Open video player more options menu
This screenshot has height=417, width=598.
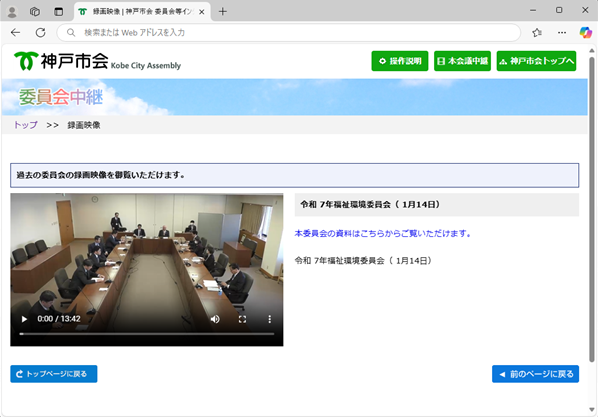coord(270,319)
